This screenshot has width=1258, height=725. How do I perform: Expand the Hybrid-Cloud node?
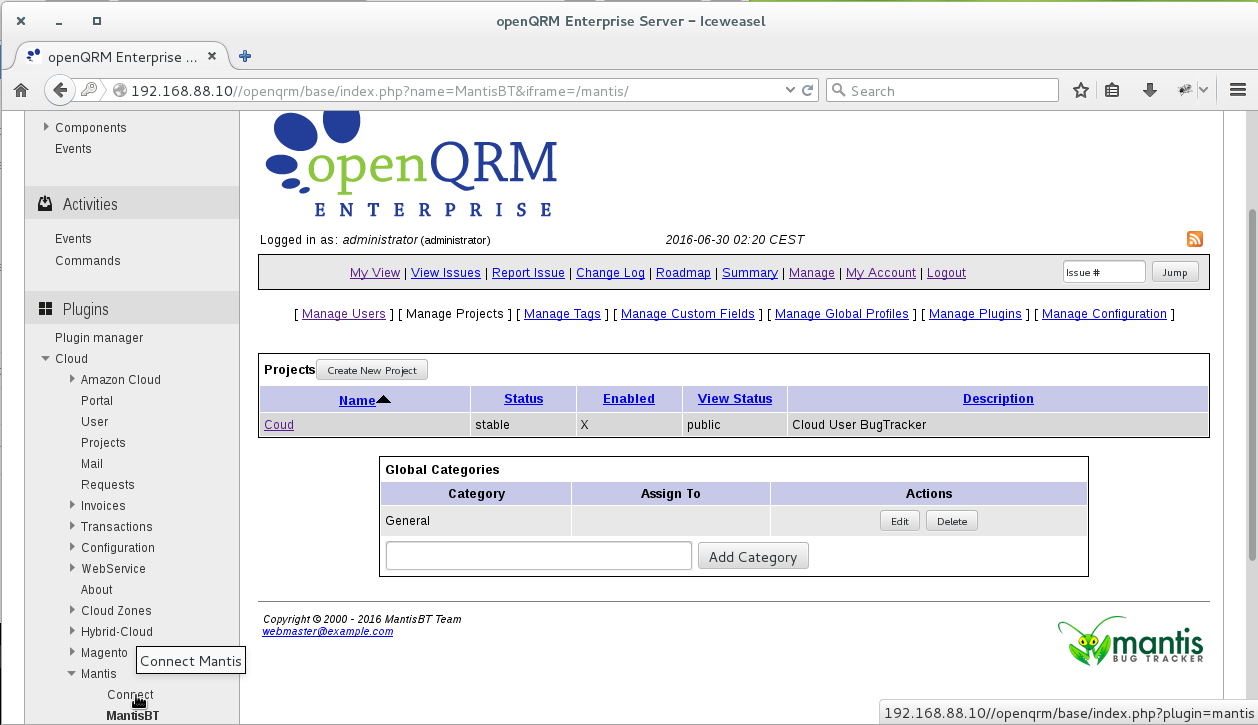click(x=72, y=631)
